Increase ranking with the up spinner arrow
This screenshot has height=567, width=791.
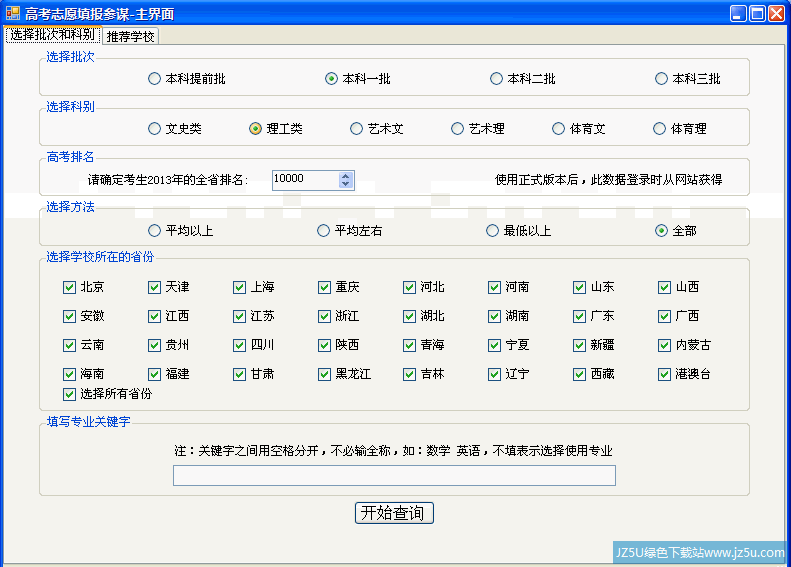346,176
